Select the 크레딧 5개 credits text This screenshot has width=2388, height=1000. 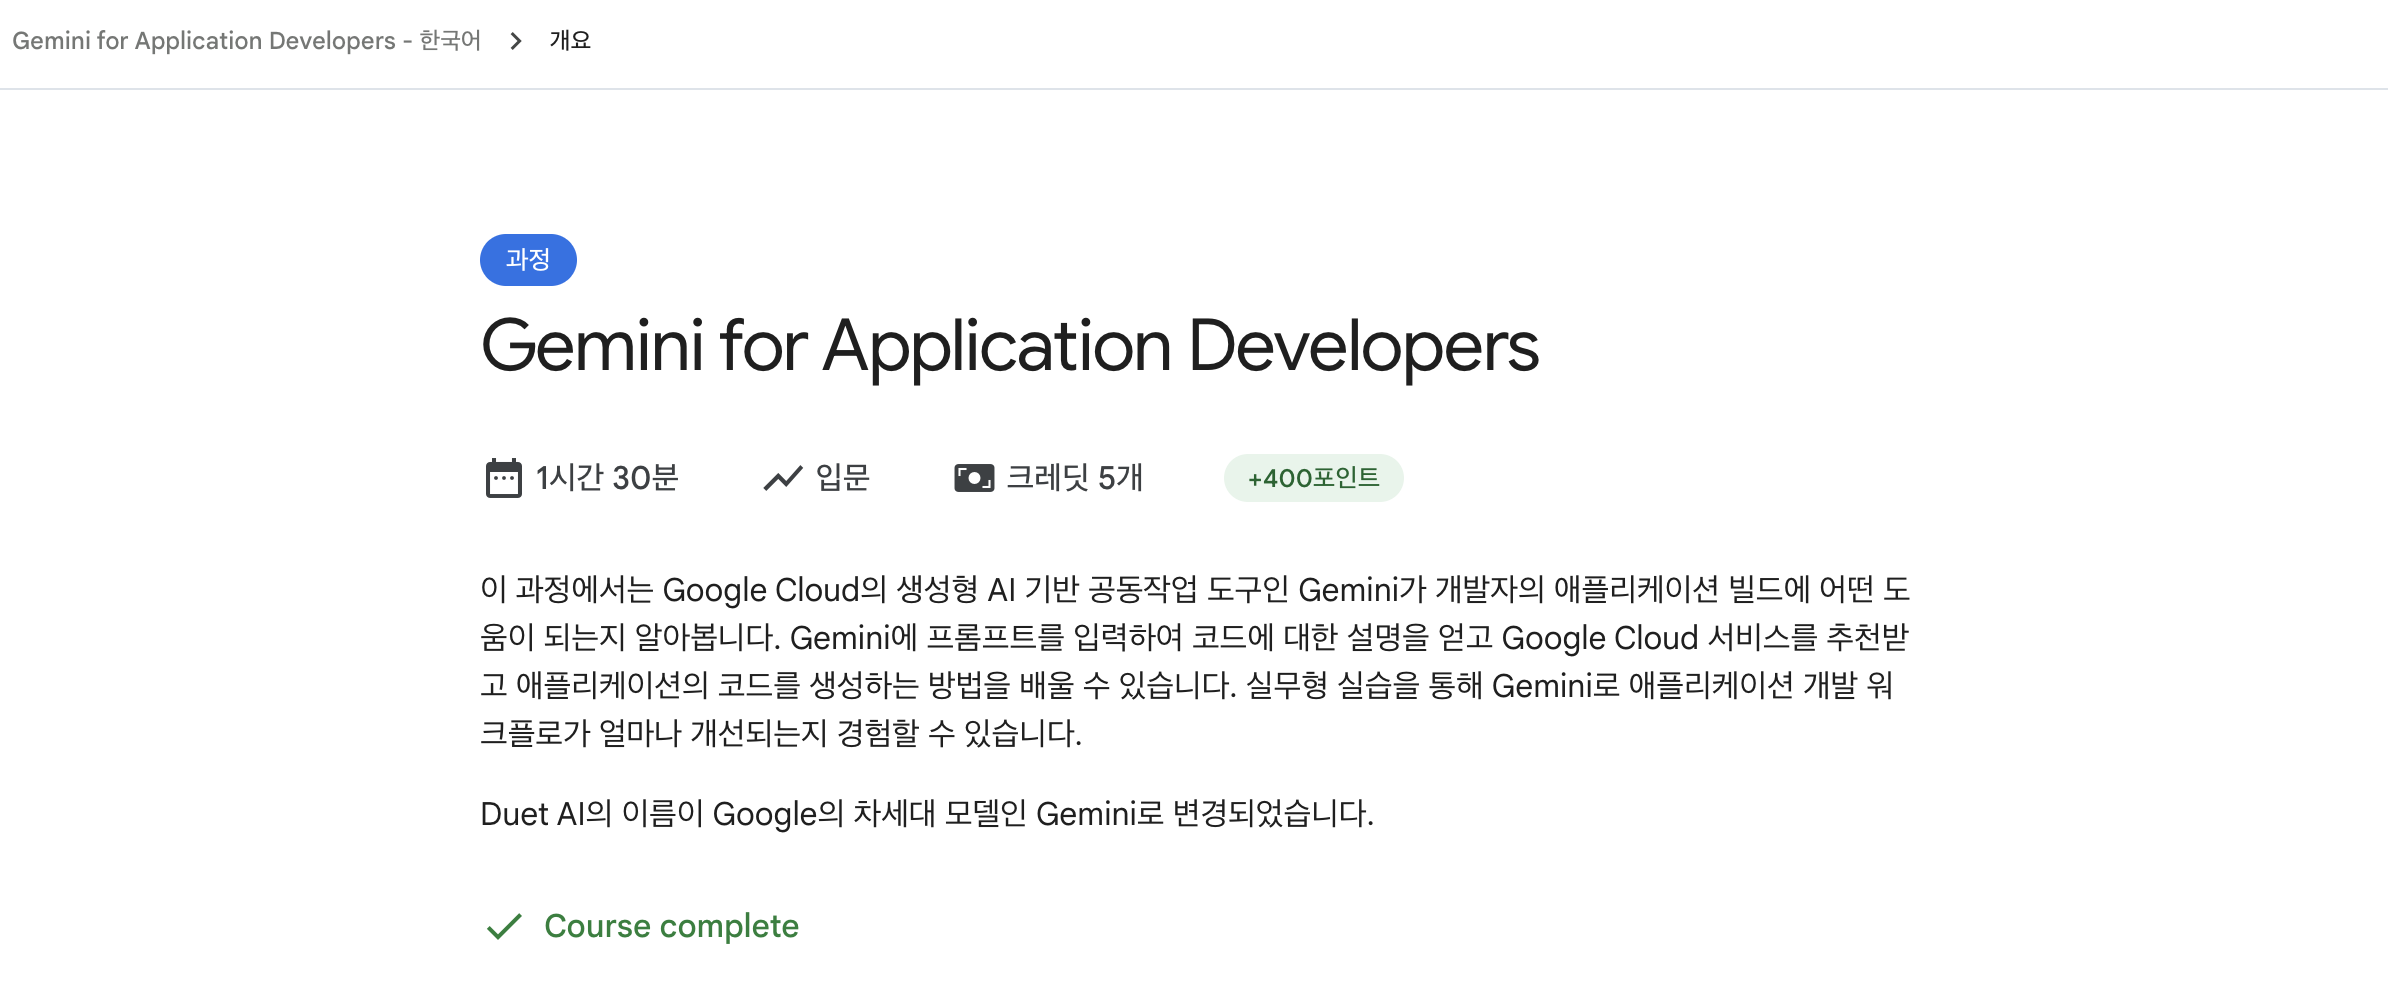pos(1074,478)
